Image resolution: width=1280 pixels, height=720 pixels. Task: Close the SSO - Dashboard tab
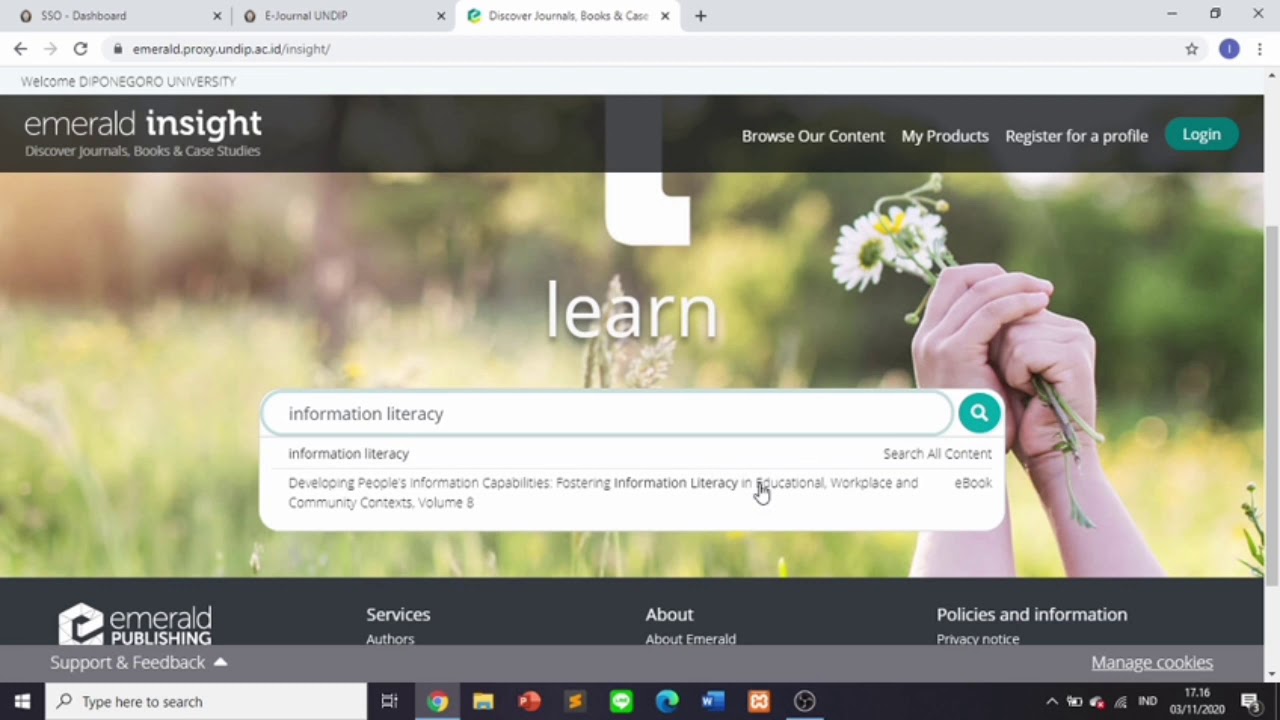click(x=217, y=16)
